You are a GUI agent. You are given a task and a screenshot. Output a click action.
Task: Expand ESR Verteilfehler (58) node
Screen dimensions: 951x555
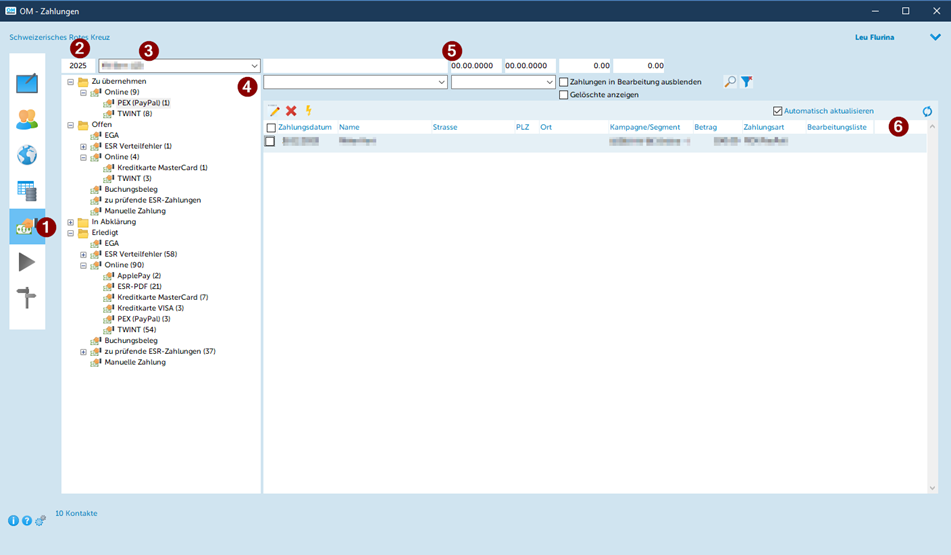(83, 254)
